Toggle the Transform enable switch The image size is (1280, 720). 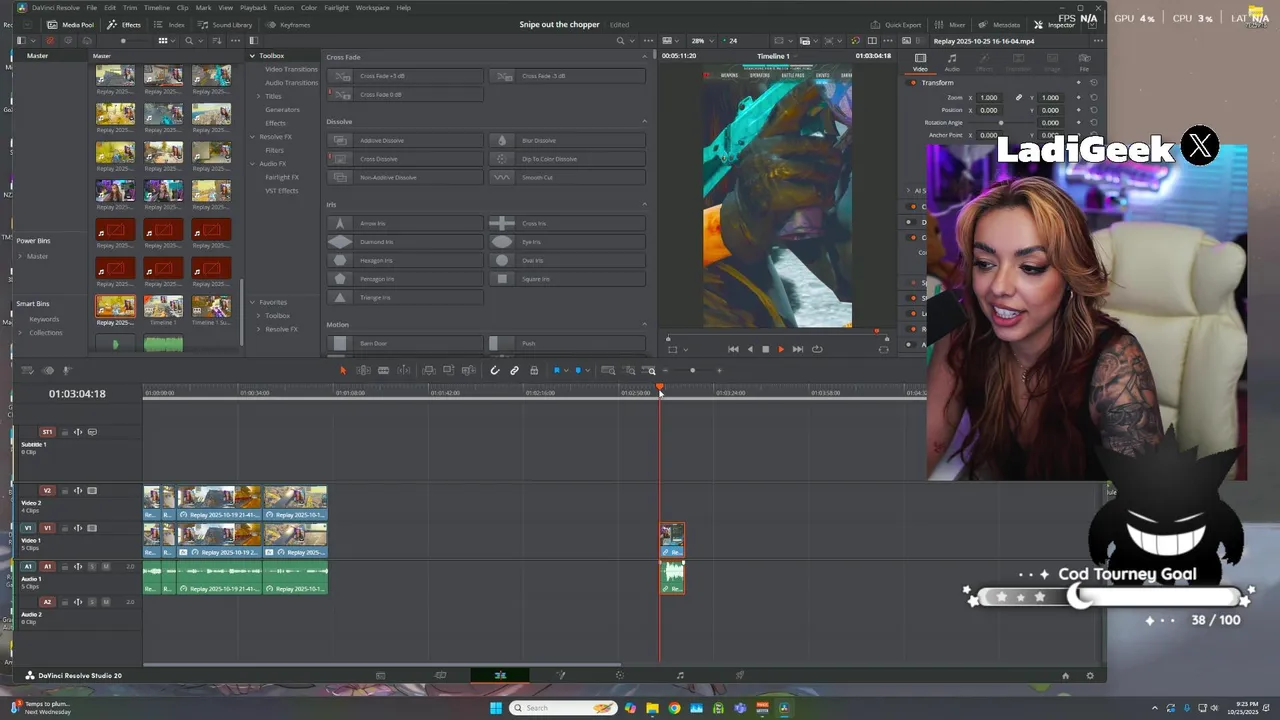[x=913, y=83]
